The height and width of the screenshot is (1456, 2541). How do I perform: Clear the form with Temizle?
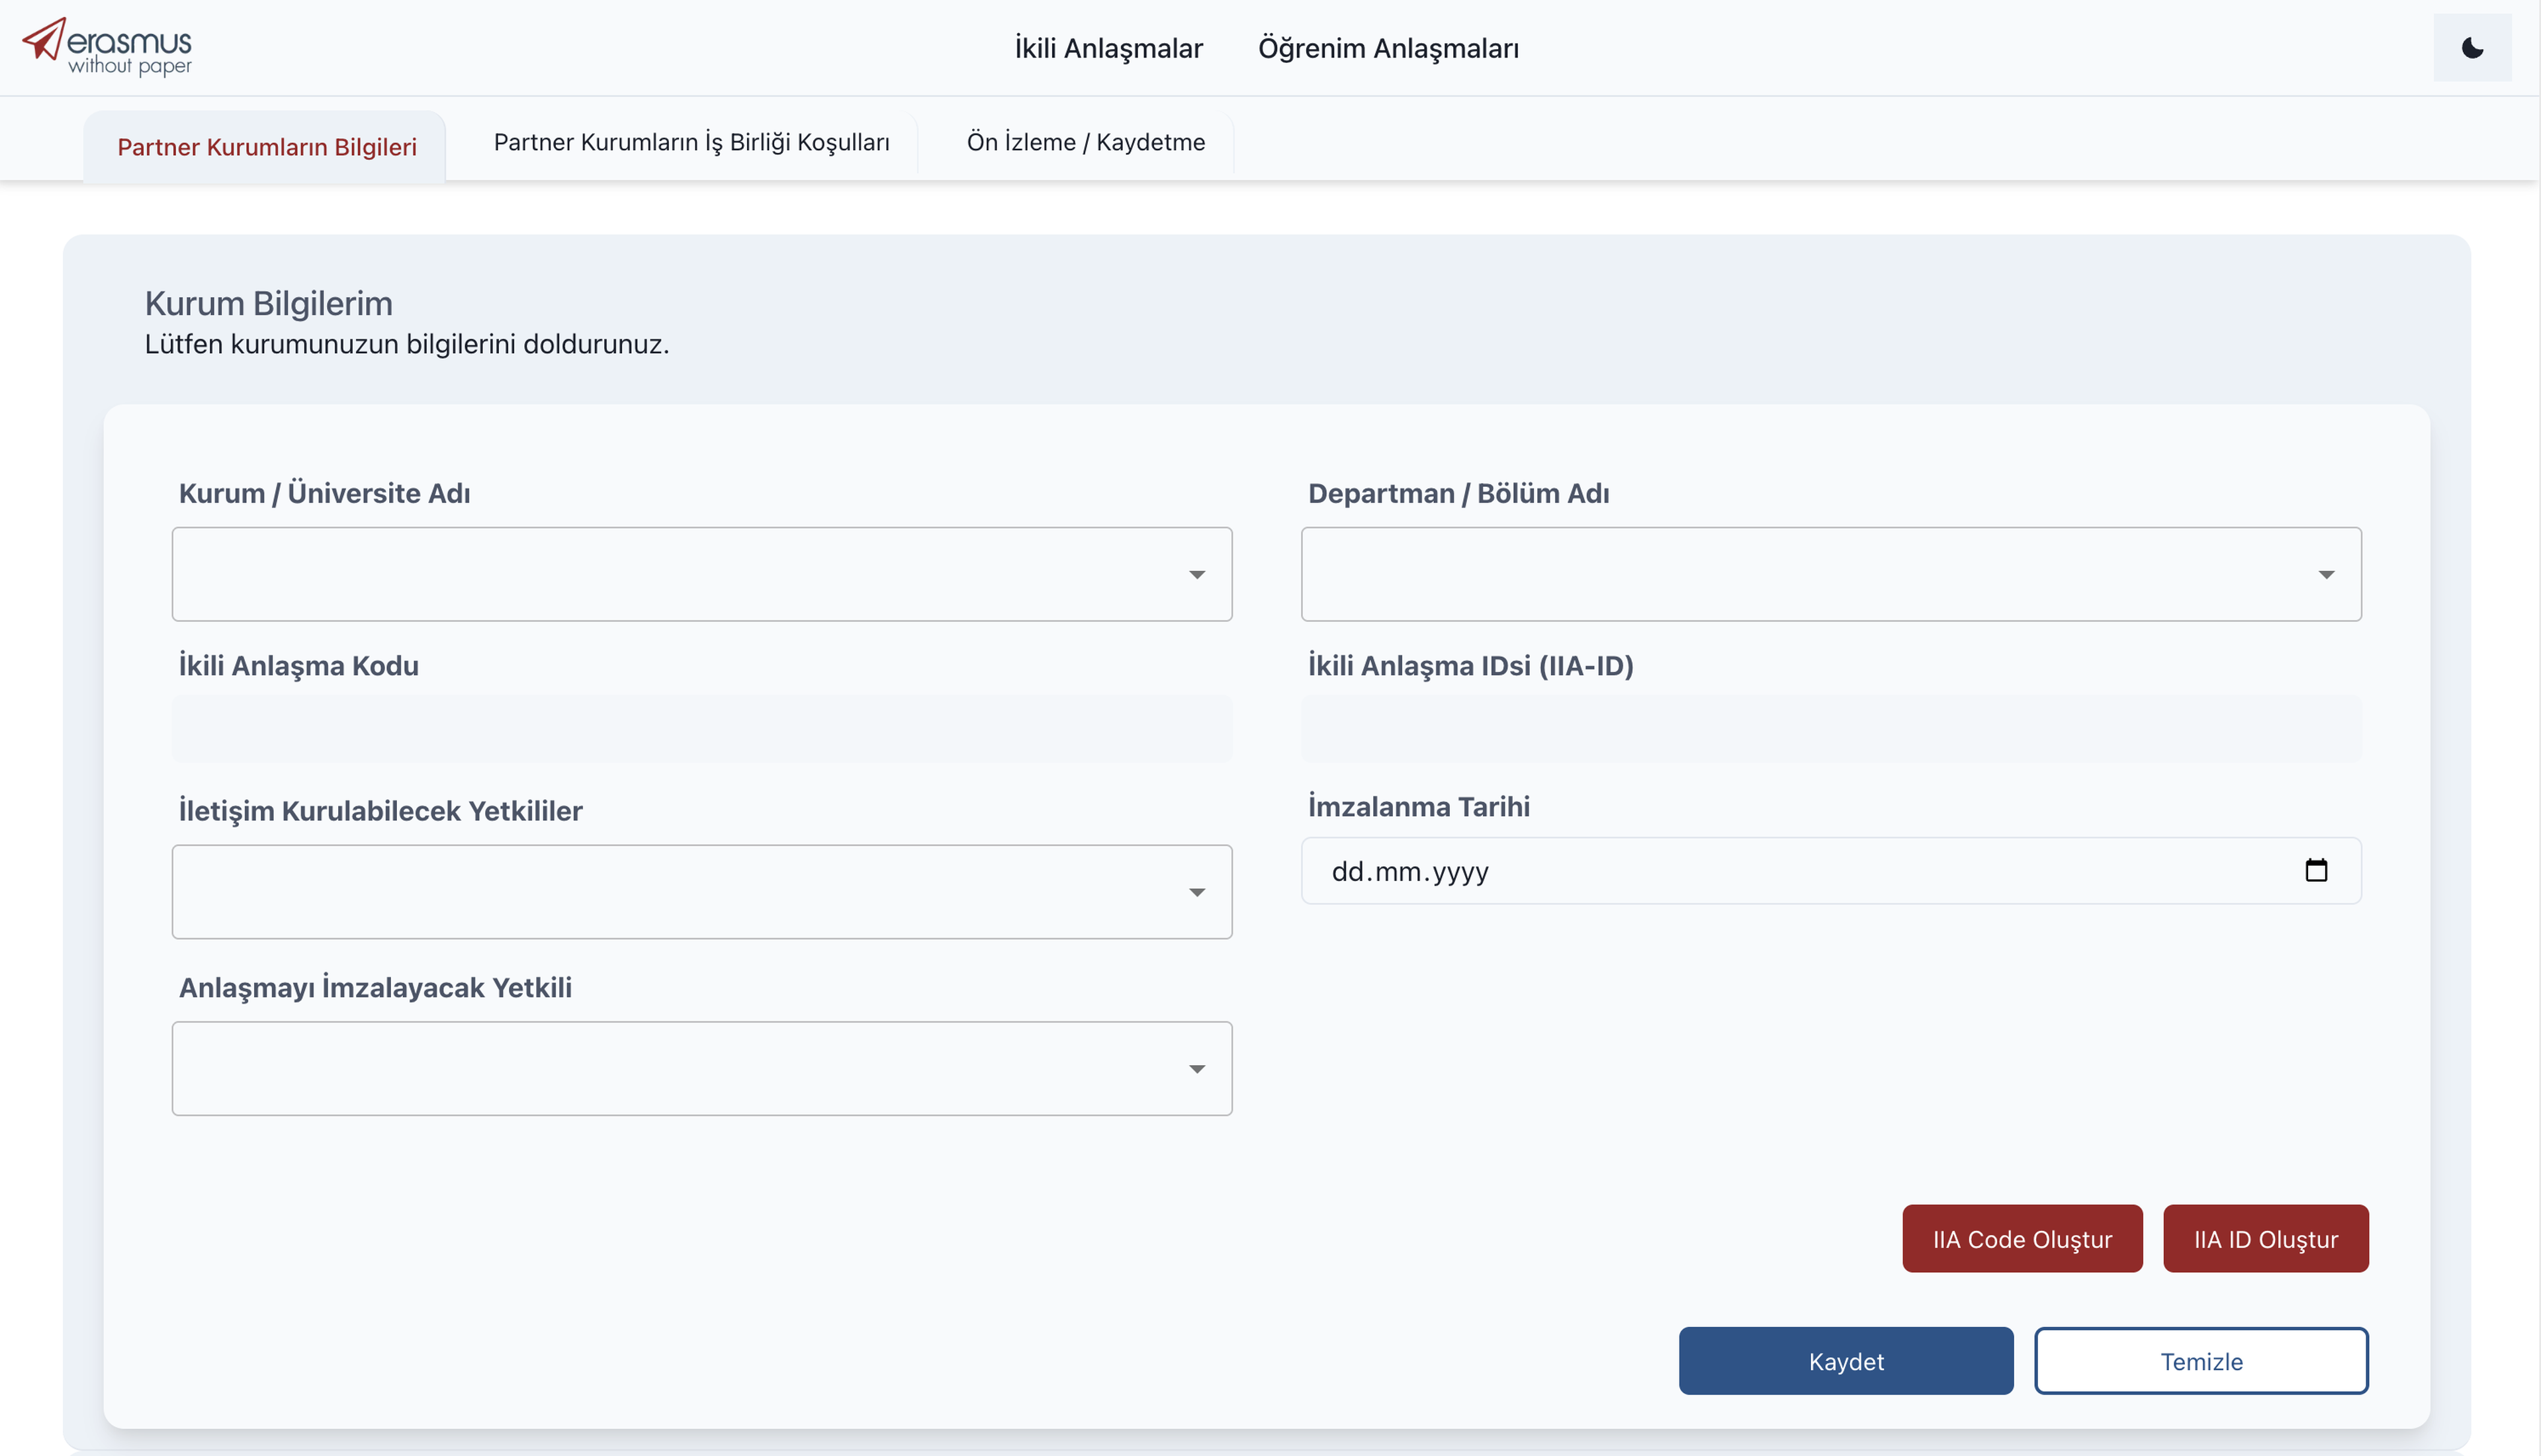[2201, 1361]
